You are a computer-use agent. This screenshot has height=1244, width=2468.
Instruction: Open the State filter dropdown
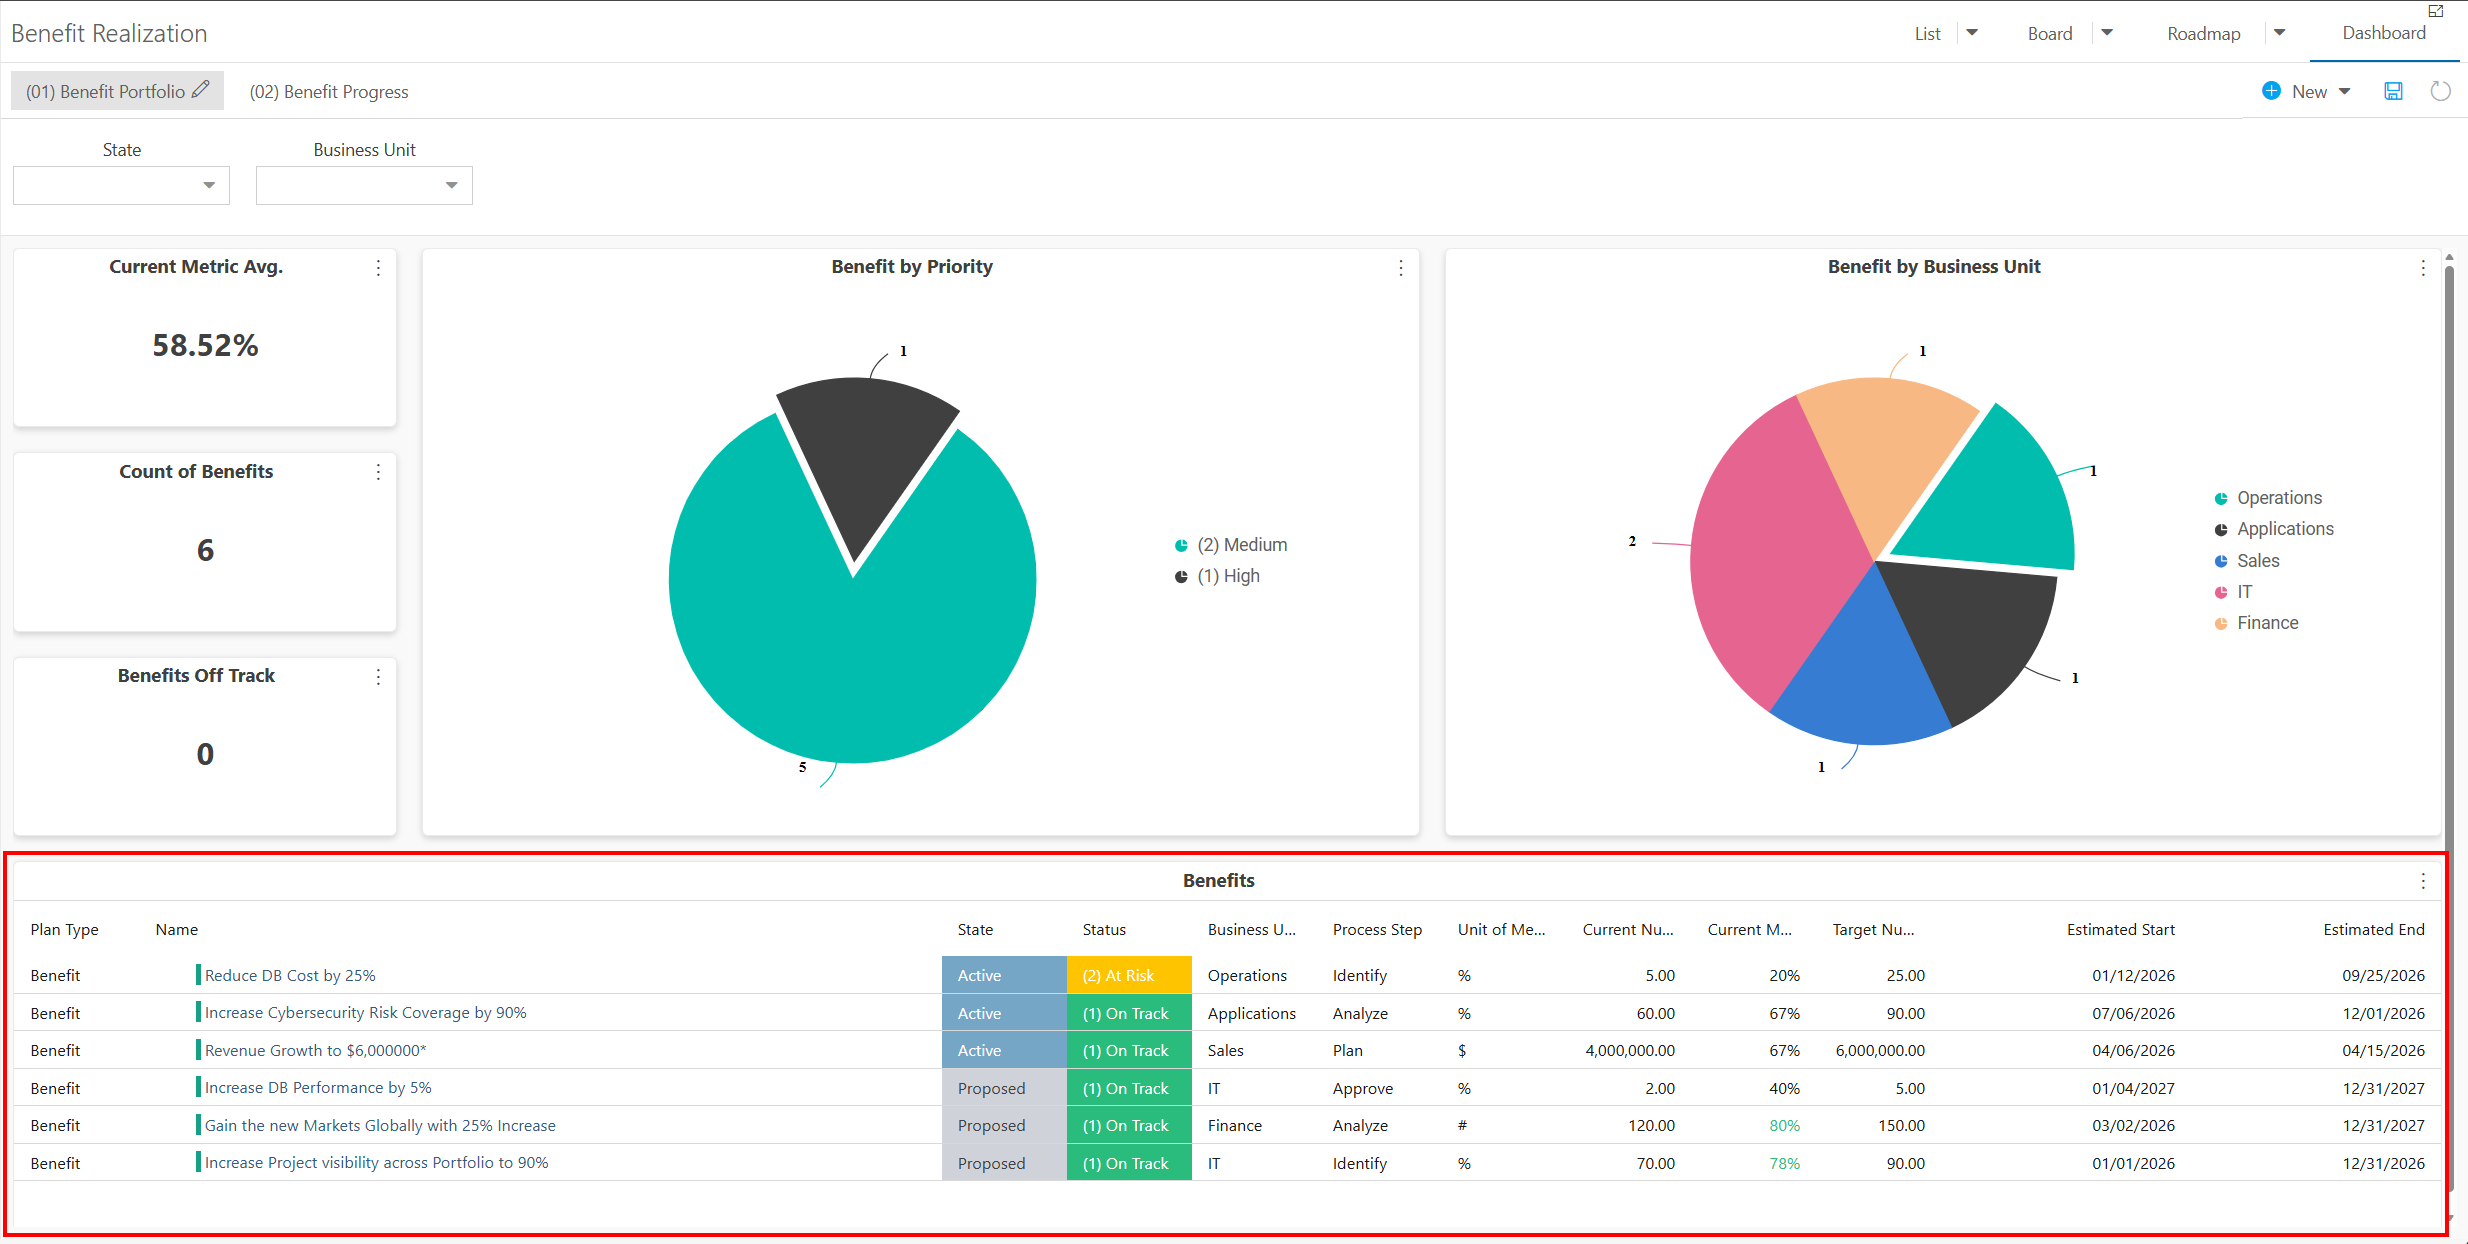point(121,185)
